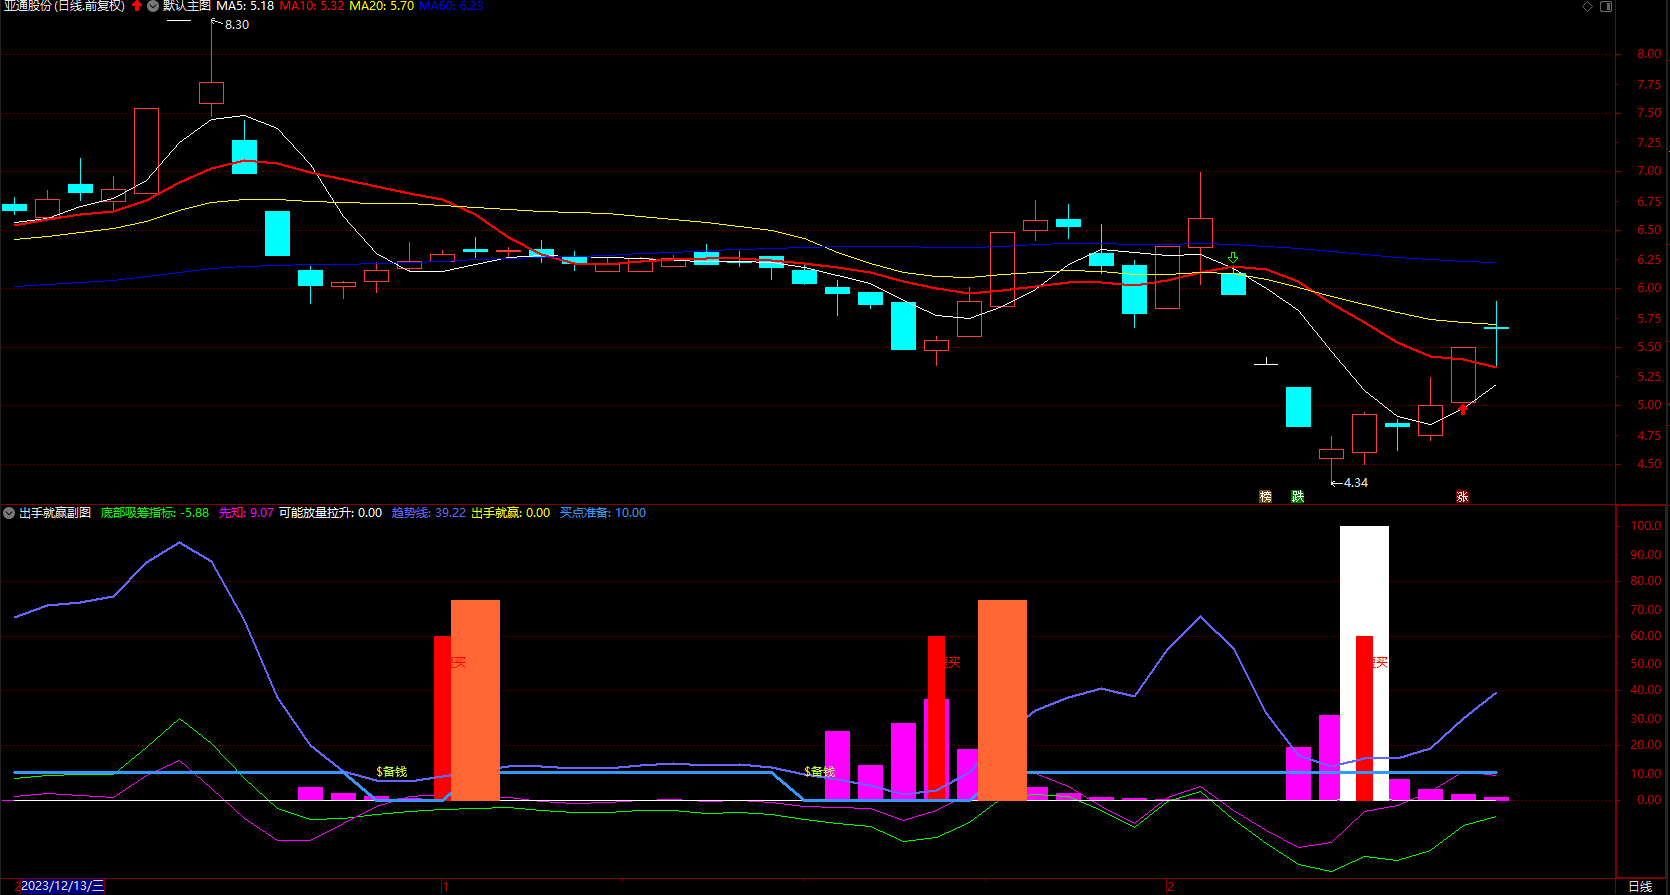The image size is (1670, 895).
Task: Click the MA5: 5.18 label
Action: click(245, 6)
